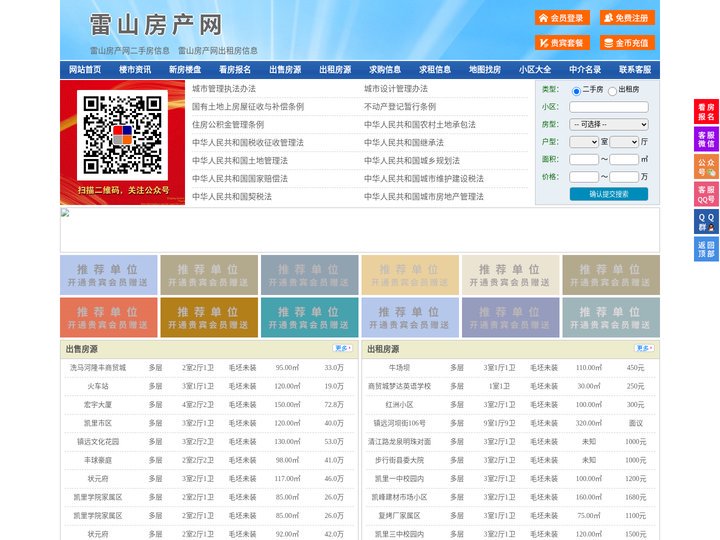Open the 地图找房 navigation item
Screen dimensions: 720x540
point(485,70)
